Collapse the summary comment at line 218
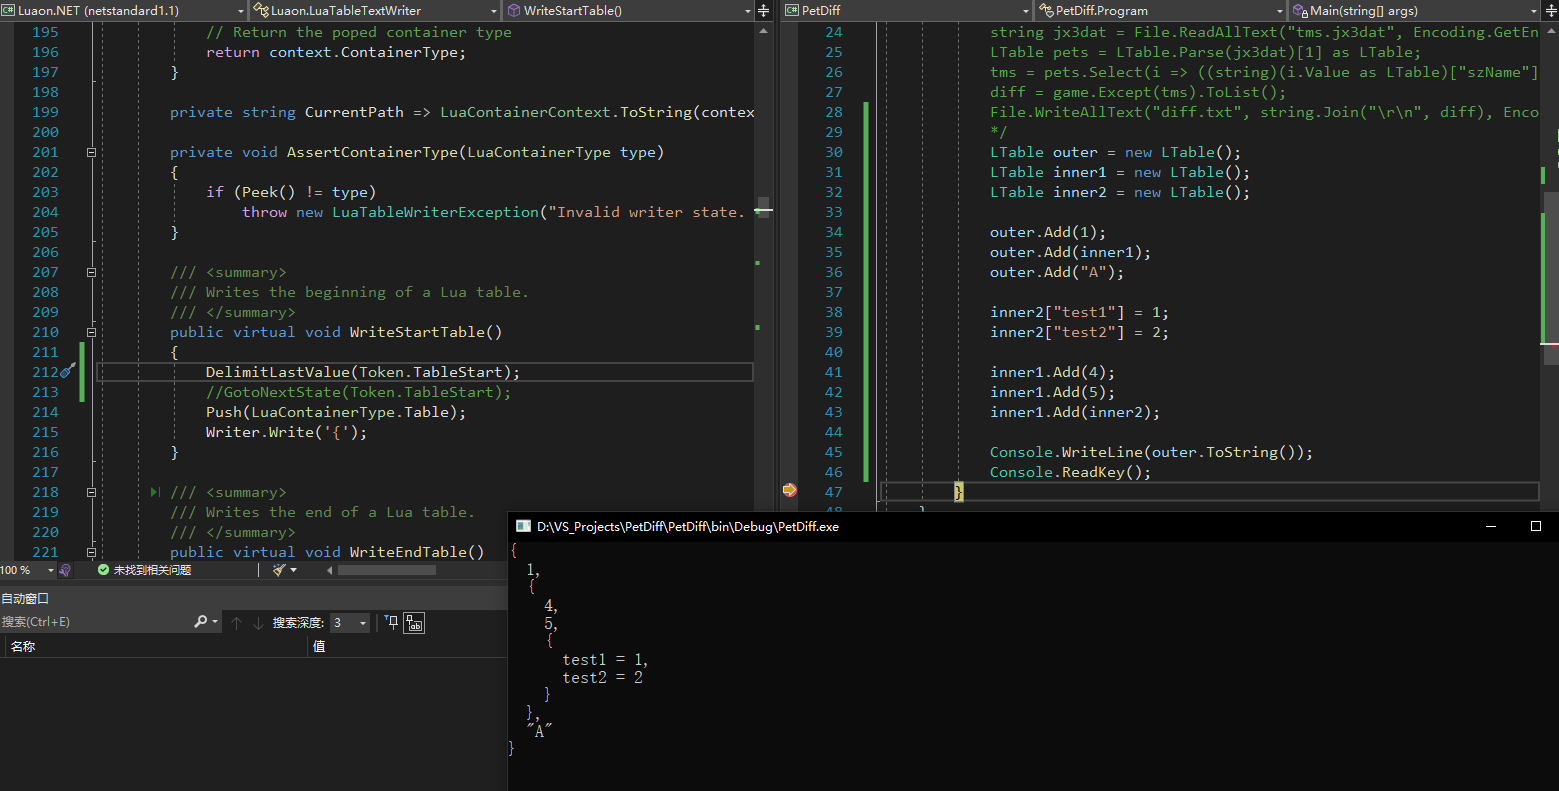Viewport: 1559px width, 791px height. click(x=91, y=492)
